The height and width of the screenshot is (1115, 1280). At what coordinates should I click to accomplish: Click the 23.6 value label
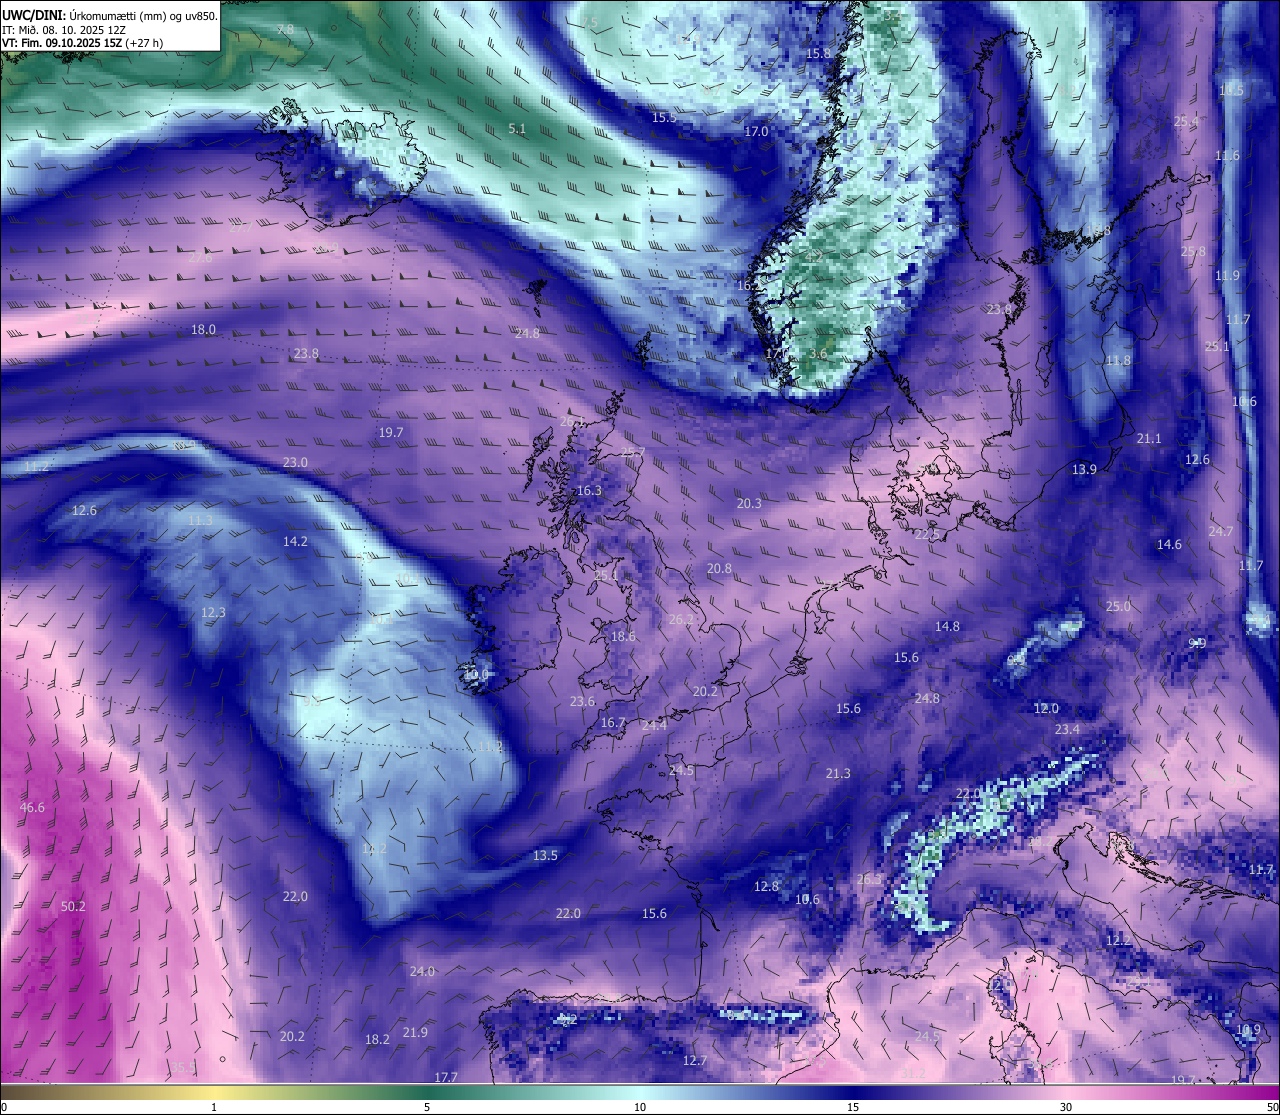click(582, 701)
